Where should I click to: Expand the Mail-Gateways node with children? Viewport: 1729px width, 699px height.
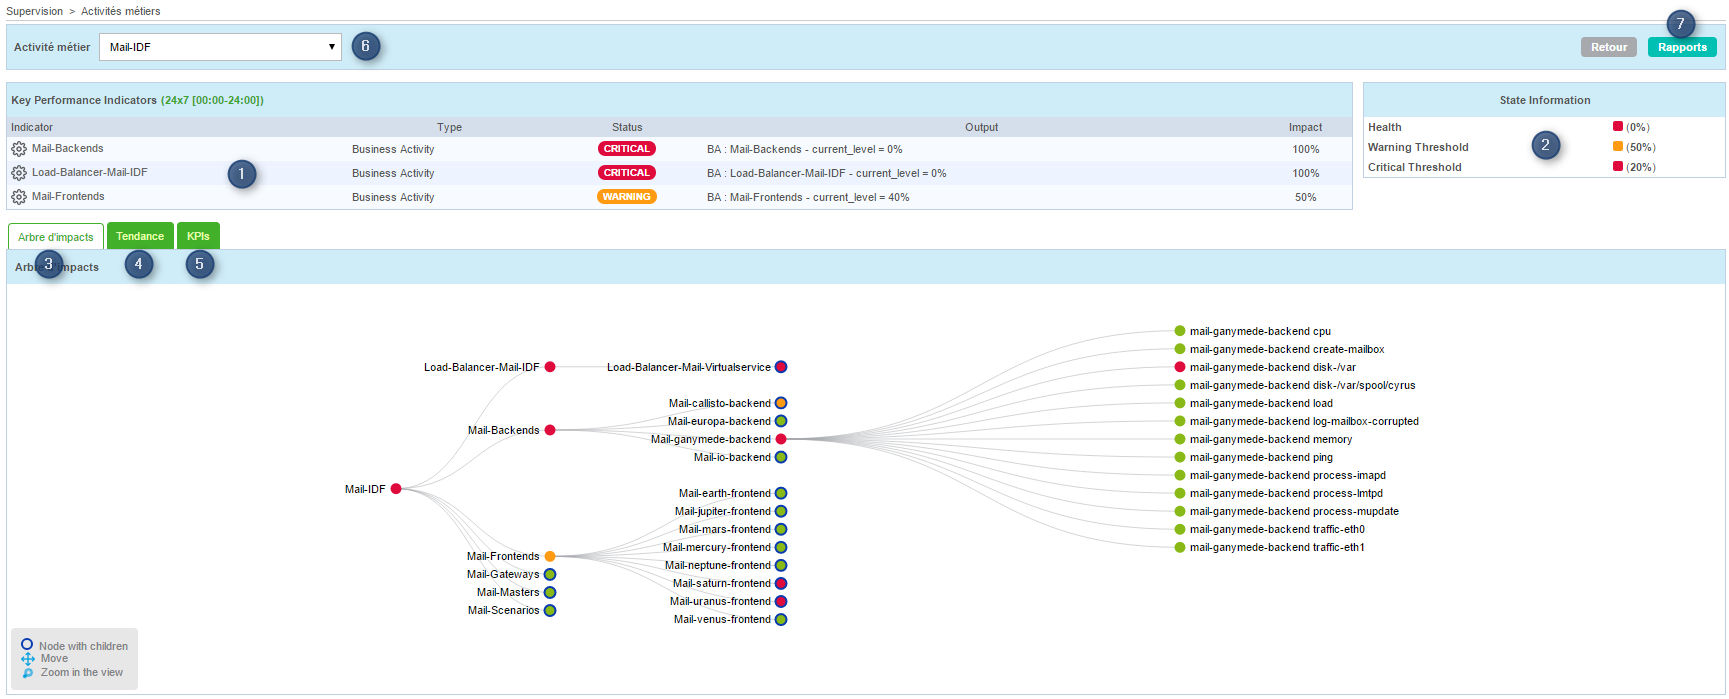(x=550, y=574)
